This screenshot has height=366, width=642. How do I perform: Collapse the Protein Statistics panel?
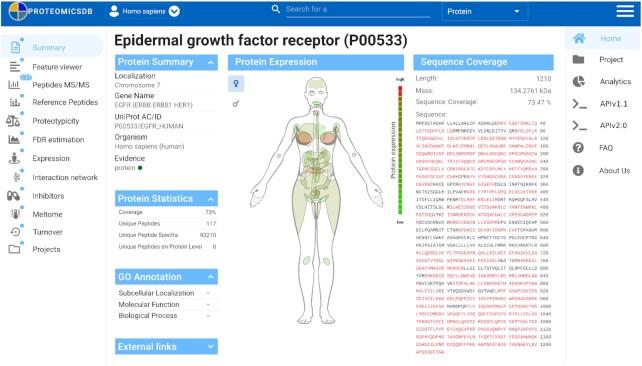pyautogui.click(x=210, y=199)
